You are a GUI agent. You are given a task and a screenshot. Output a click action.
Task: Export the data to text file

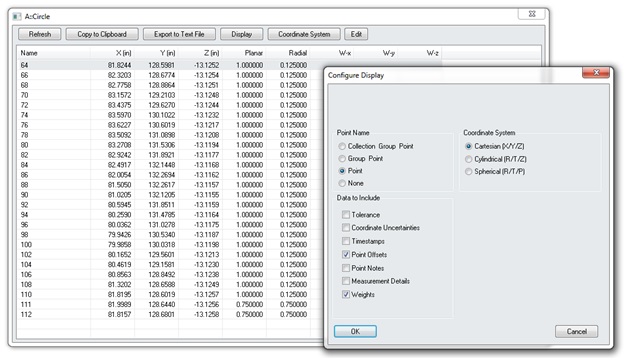click(179, 34)
